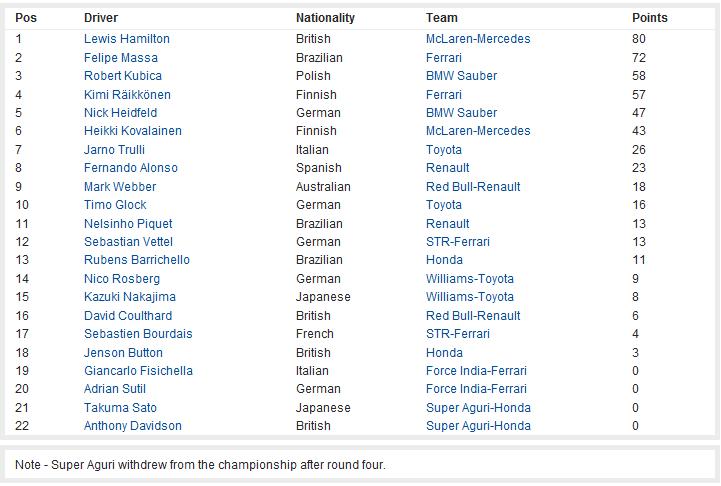Click the BMW Sauber link in Kubica's row

[x=461, y=75]
